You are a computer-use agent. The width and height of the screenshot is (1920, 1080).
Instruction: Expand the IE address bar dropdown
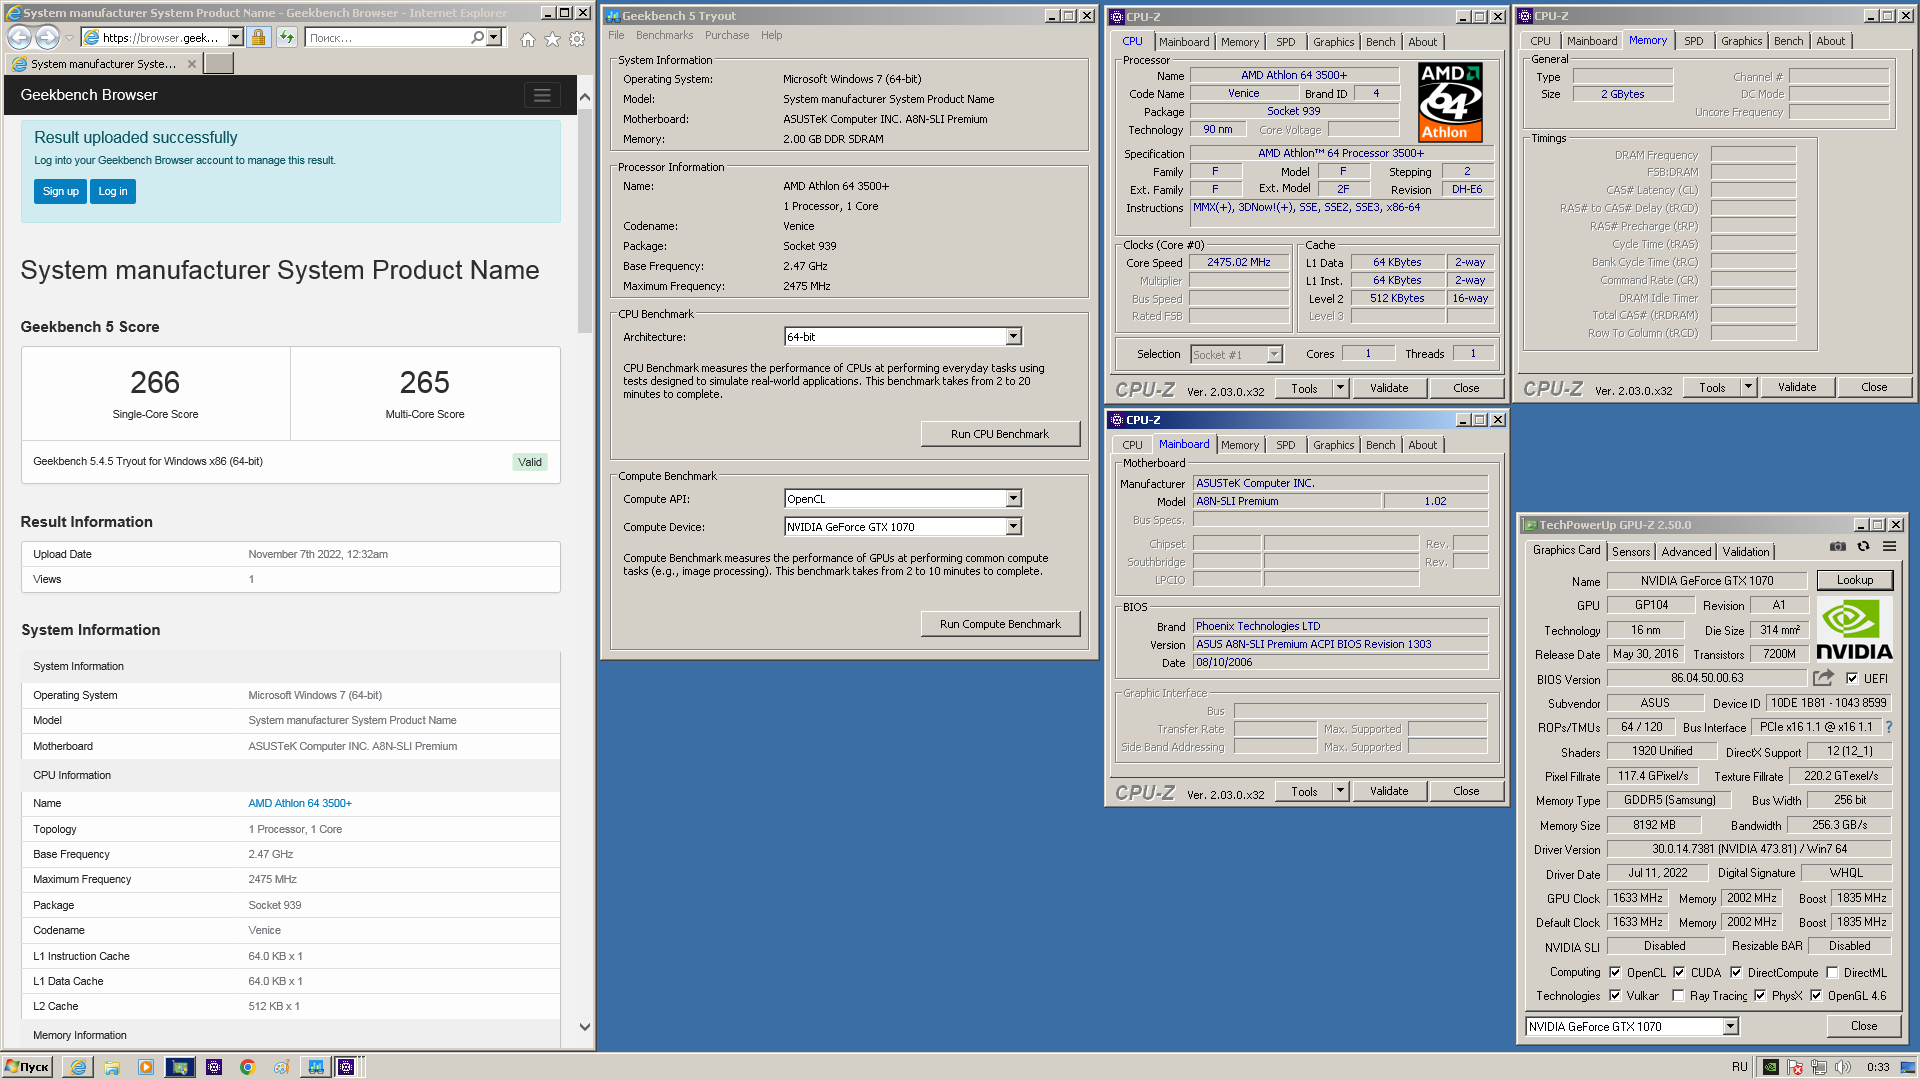coord(235,38)
